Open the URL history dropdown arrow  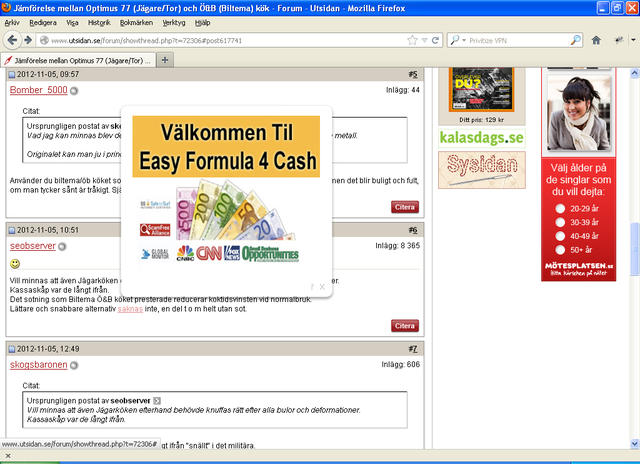pos(424,40)
